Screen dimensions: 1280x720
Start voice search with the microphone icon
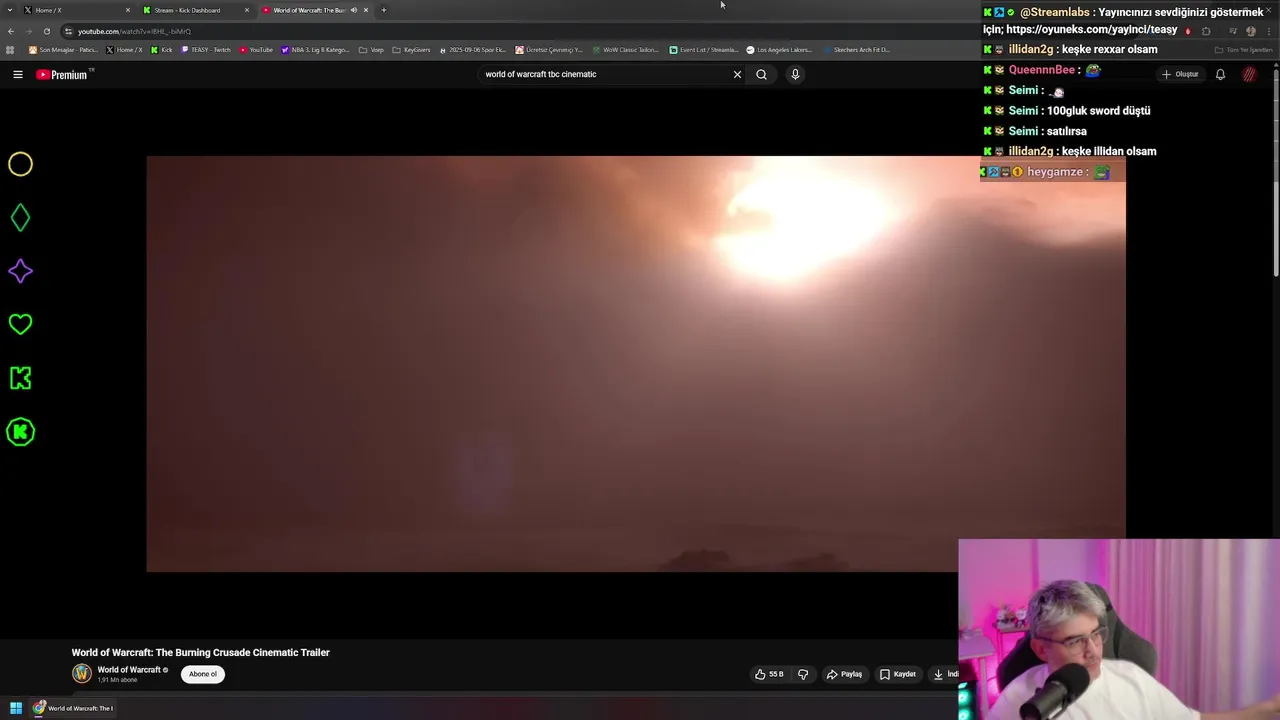coord(795,74)
